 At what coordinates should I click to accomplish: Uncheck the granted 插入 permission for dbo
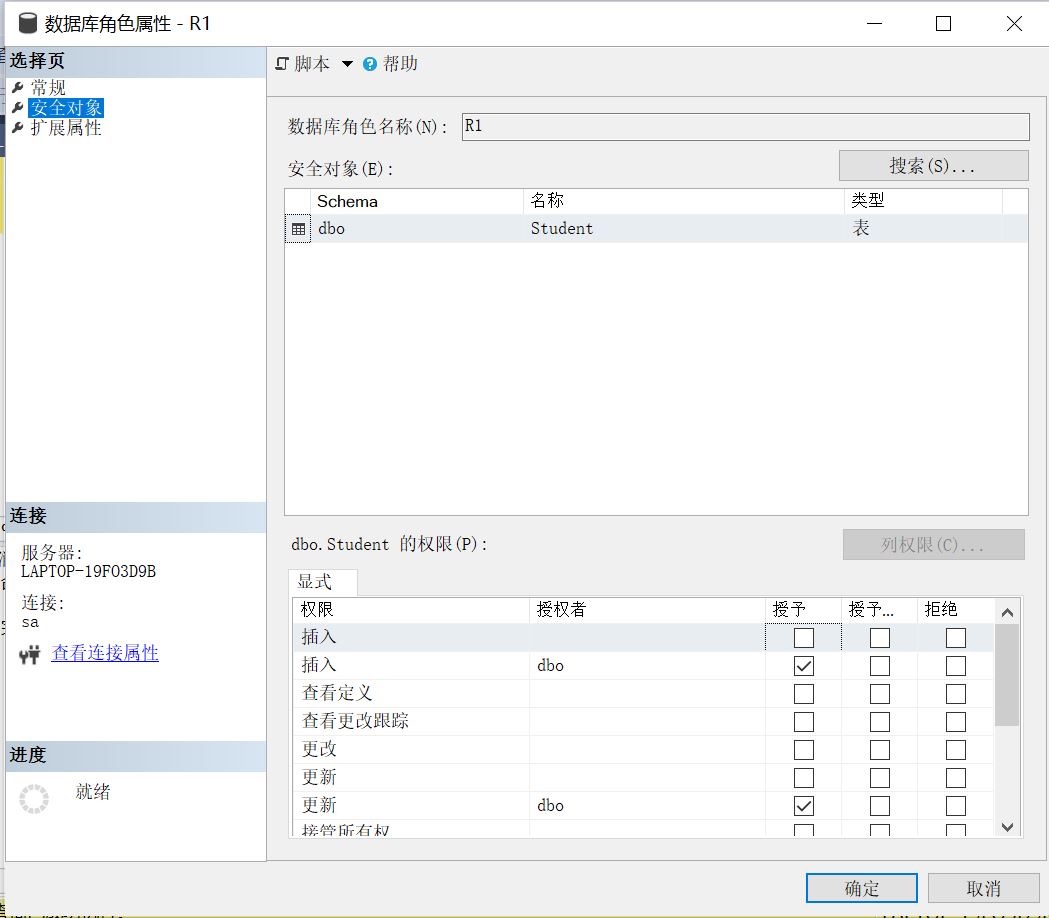(x=803, y=665)
